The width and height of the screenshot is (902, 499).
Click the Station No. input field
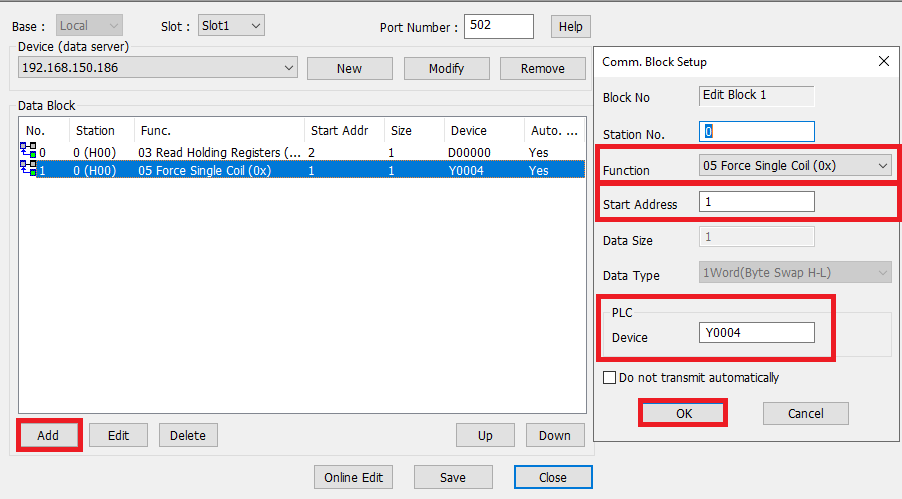[x=756, y=131]
